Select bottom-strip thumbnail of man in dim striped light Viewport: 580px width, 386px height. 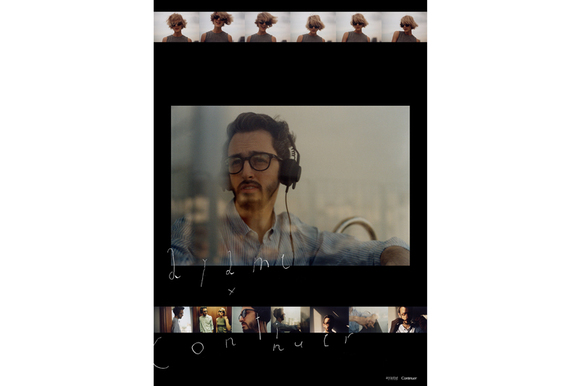[330, 319]
